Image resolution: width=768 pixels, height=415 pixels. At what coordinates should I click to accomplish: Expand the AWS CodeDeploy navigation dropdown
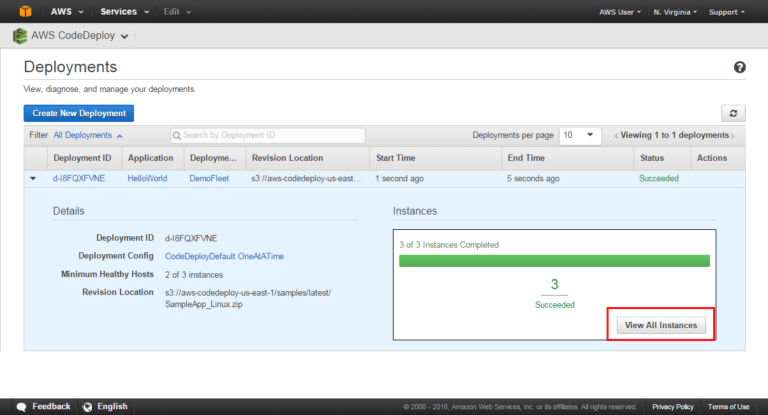124,36
